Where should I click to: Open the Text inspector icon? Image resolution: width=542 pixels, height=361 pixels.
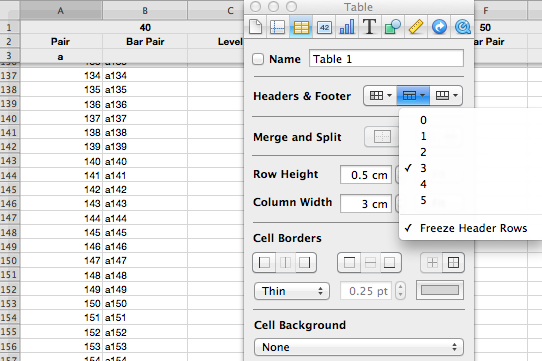(x=370, y=27)
